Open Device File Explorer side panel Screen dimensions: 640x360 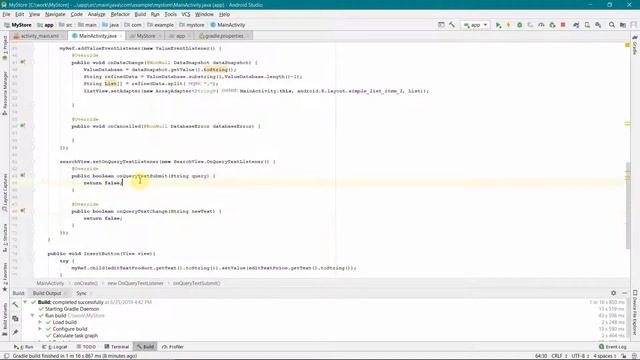point(635,313)
